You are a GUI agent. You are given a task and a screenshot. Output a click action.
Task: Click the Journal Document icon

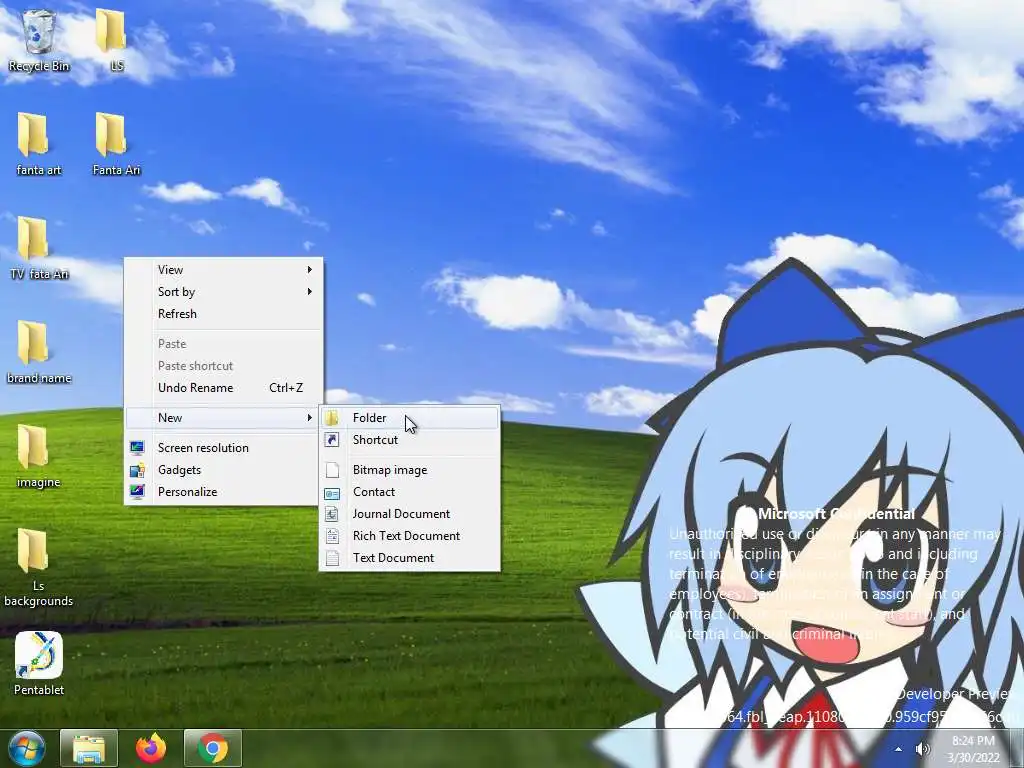(x=332, y=514)
